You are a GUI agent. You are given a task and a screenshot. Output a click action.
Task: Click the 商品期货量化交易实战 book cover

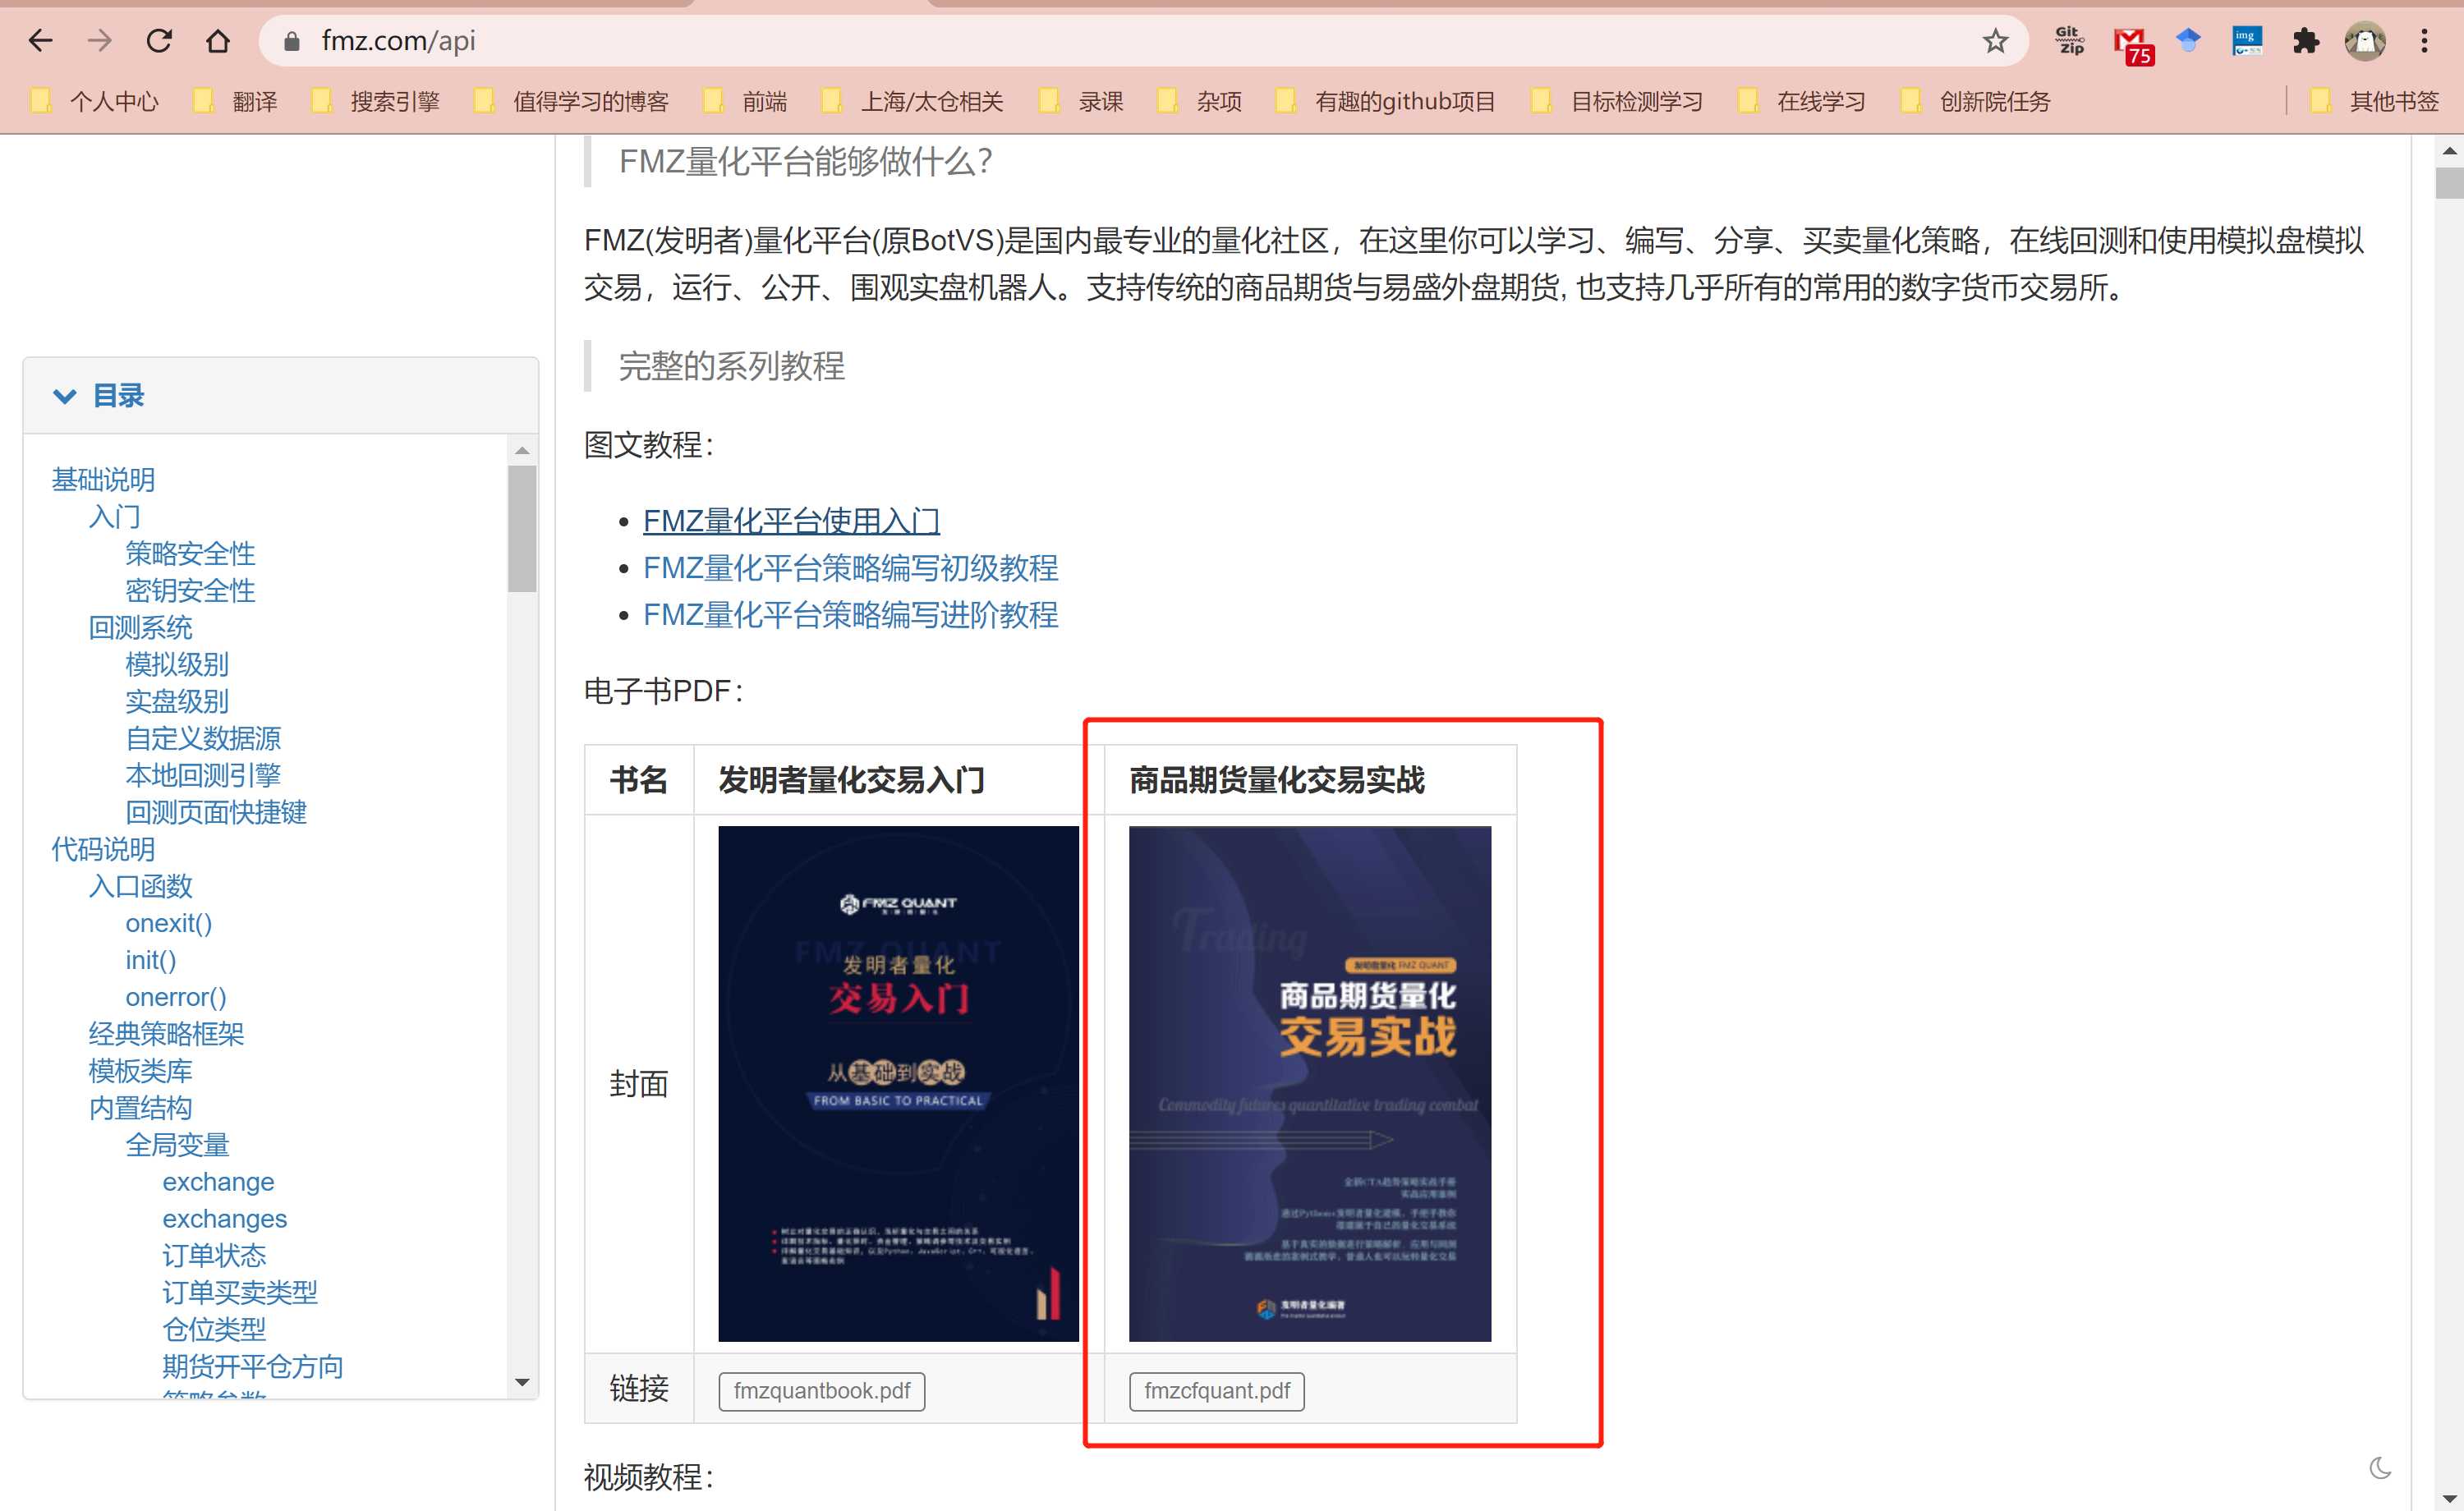1309,1083
